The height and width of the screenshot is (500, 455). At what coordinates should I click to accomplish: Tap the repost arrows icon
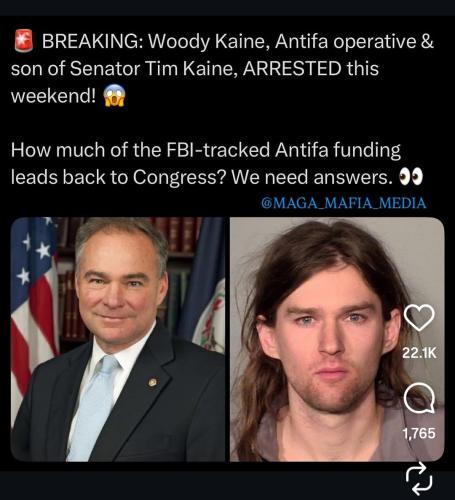419,479
